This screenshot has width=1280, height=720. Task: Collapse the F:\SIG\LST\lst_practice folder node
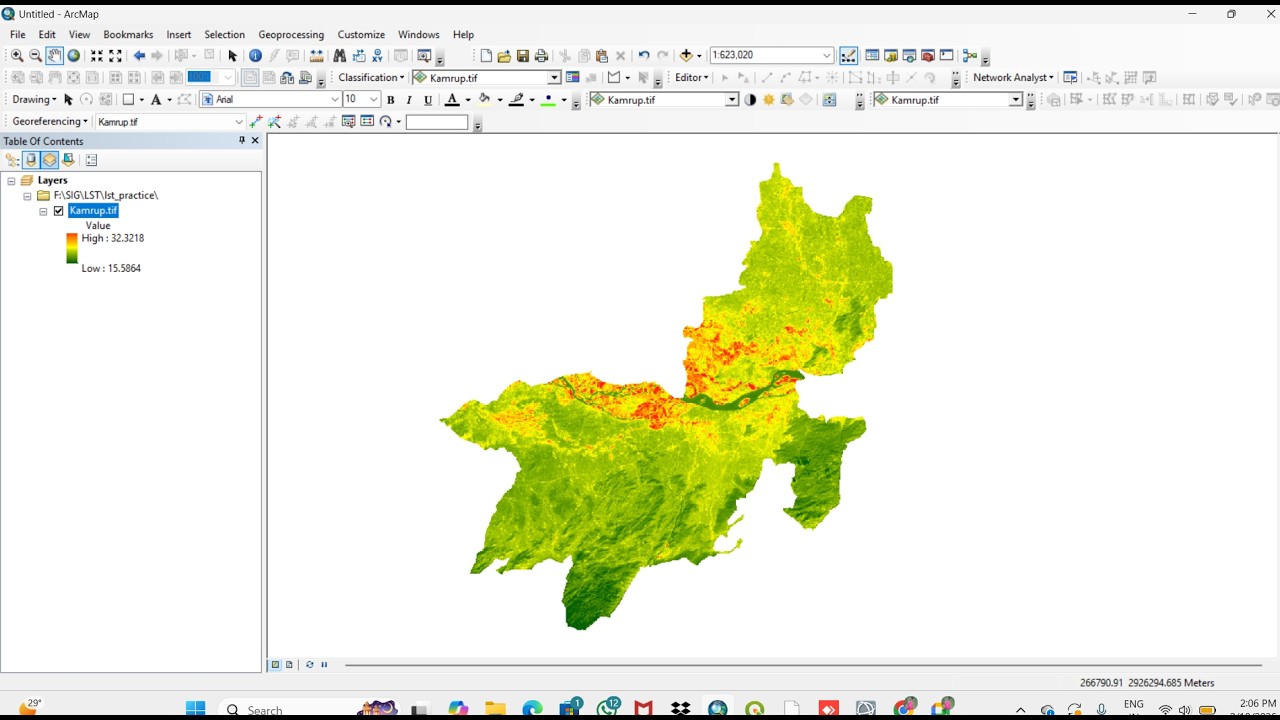click(x=27, y=196)
